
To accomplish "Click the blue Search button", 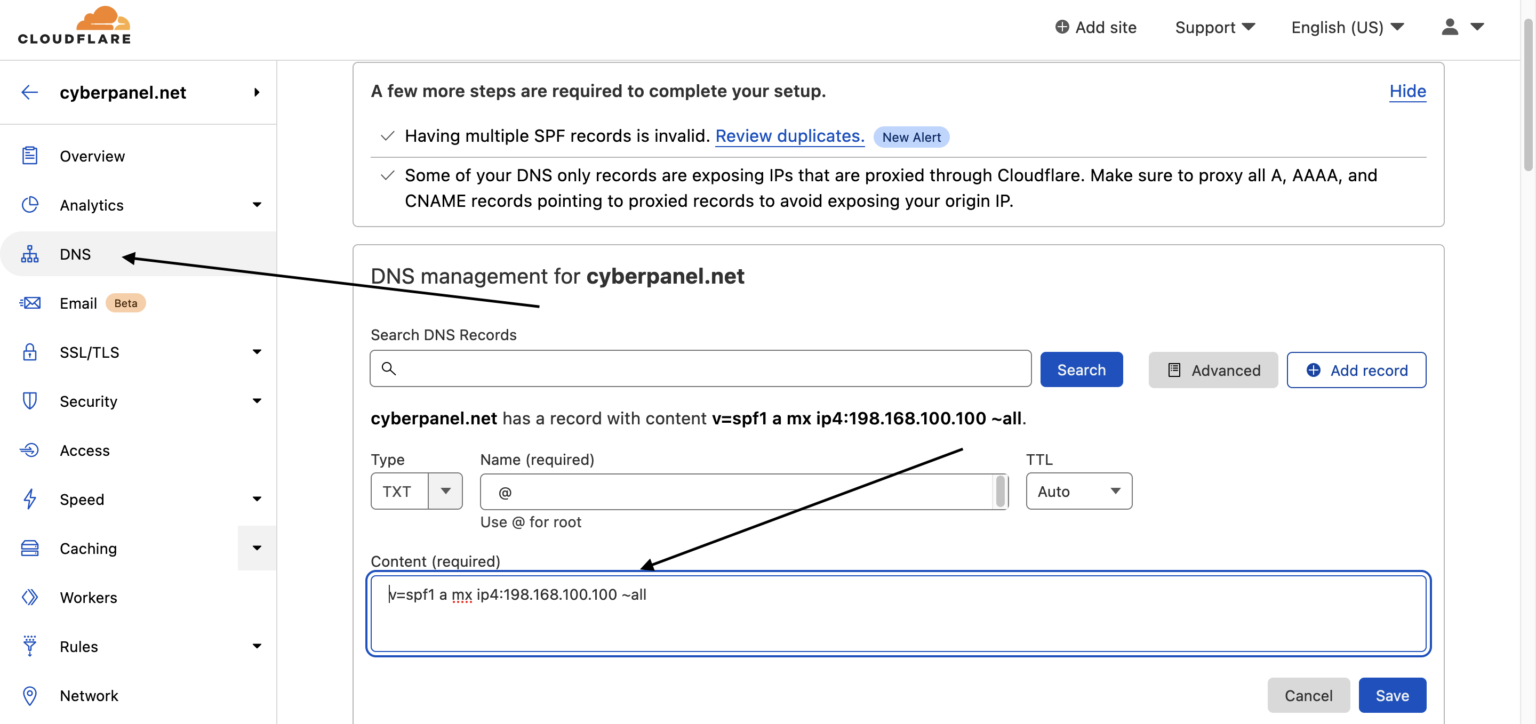I will [1081, 369].
